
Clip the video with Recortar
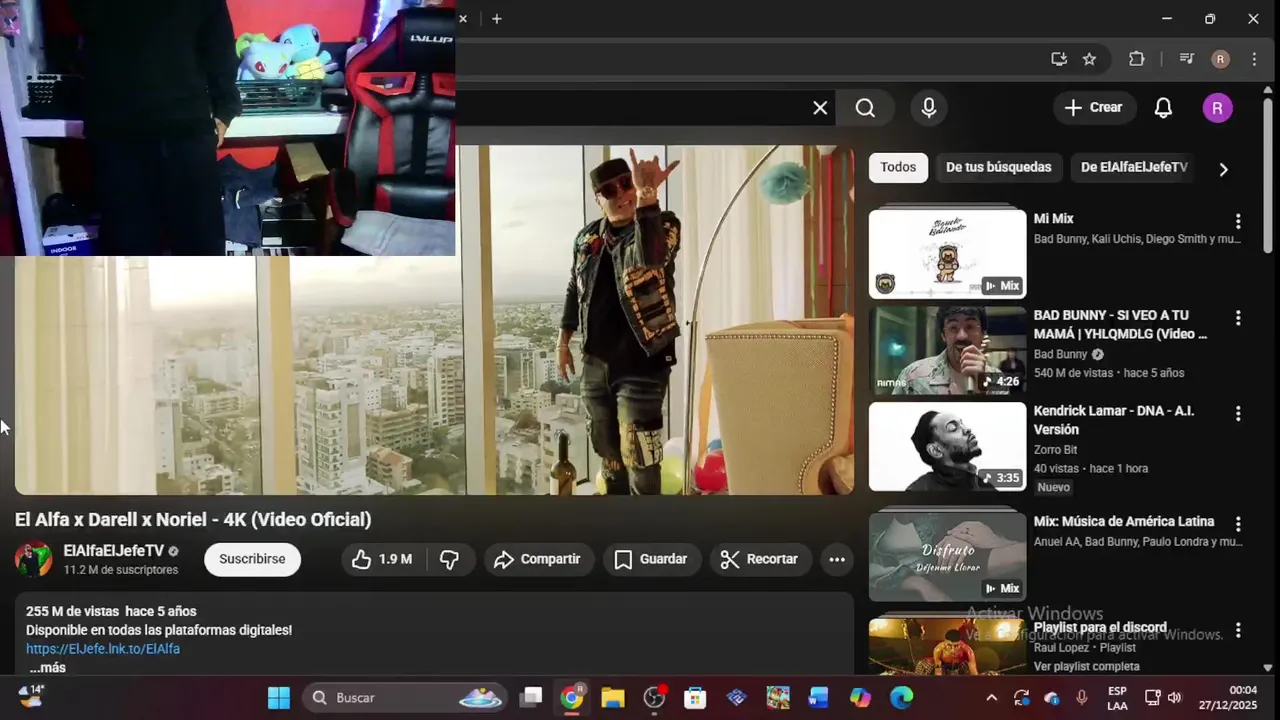760,559
